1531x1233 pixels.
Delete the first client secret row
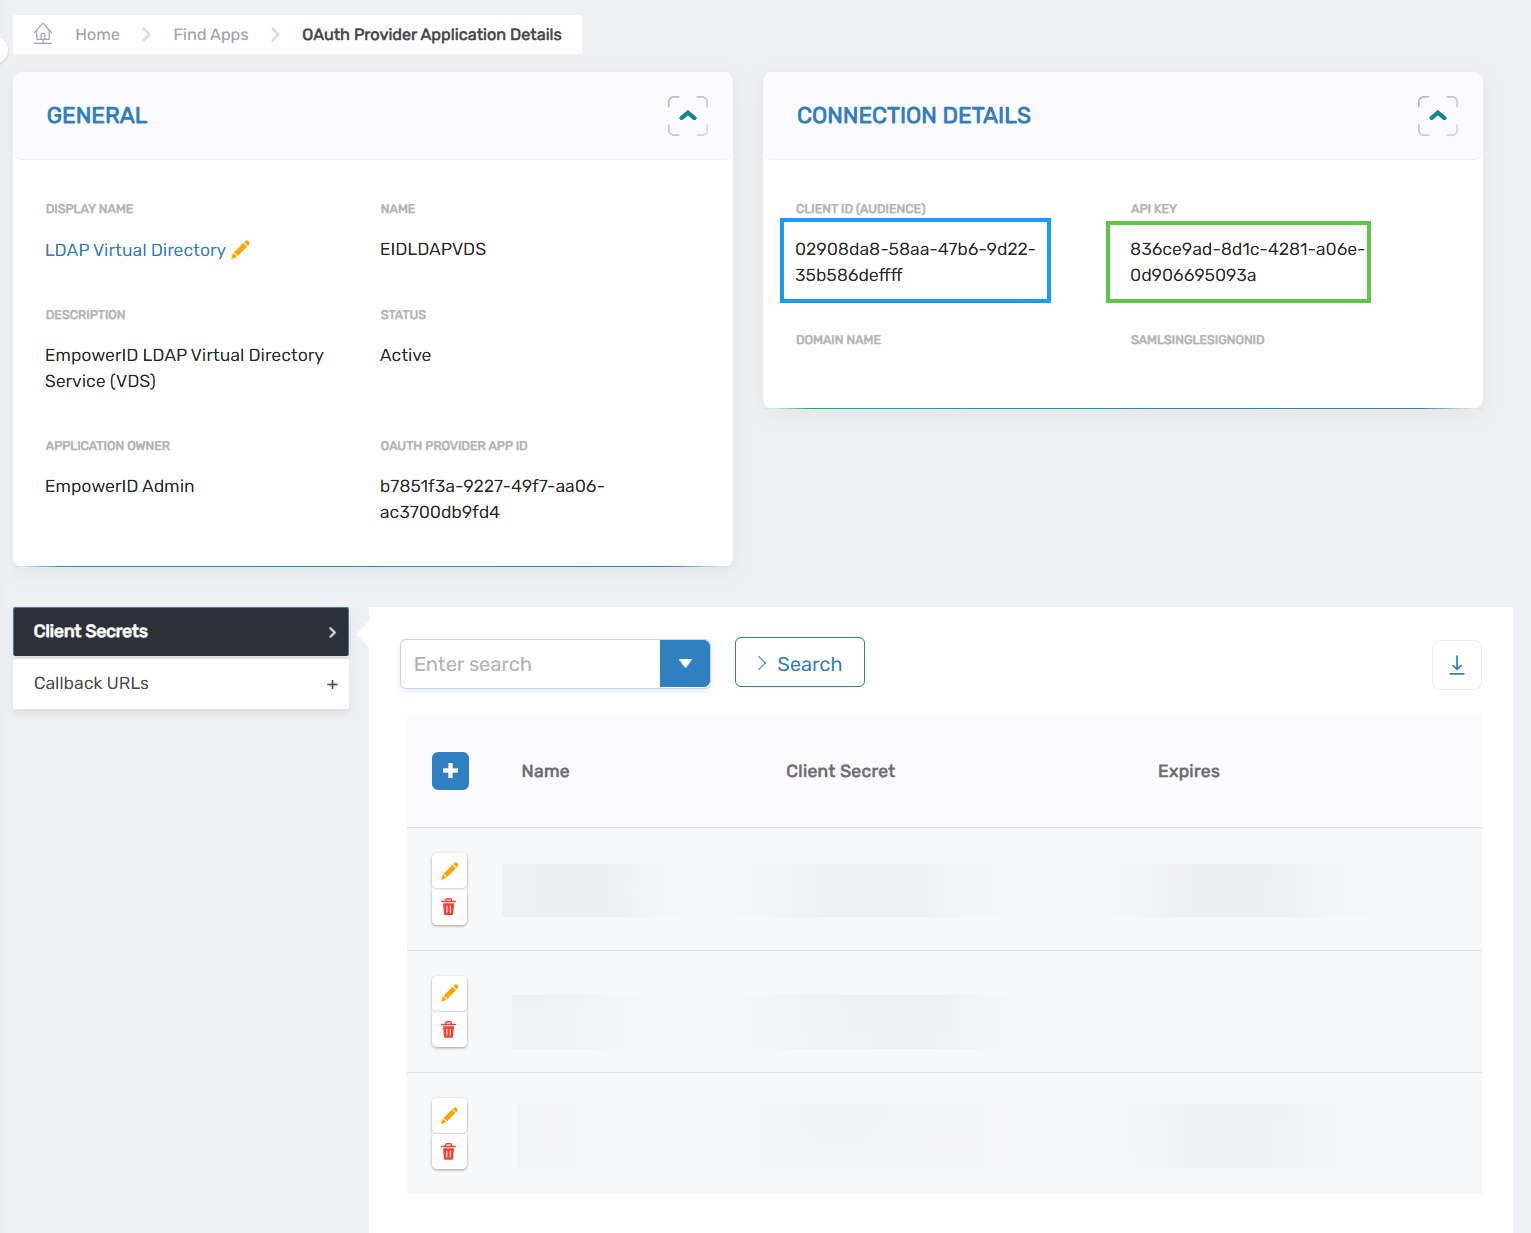[x=449, y=907]
